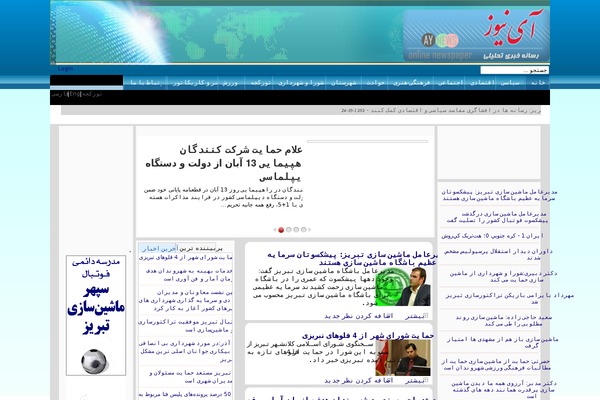The image size is (600, 400).
Task: Open sidebar item about آرزوی دیدن ماشین سازی پرقدرت
Action: click(504, 390)
